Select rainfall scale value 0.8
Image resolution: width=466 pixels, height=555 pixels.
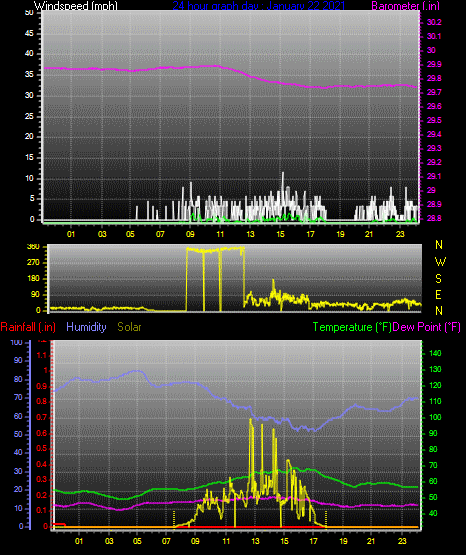click(42, 402)
